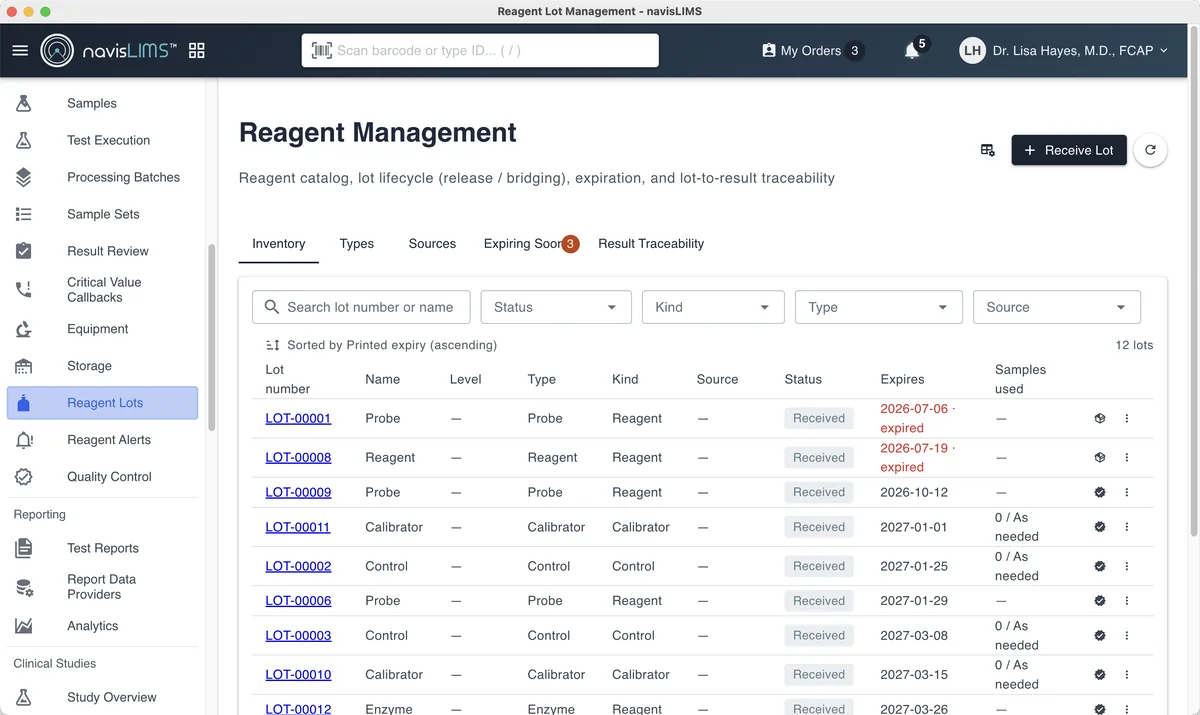Open the notifications bell

pos(912,50)
